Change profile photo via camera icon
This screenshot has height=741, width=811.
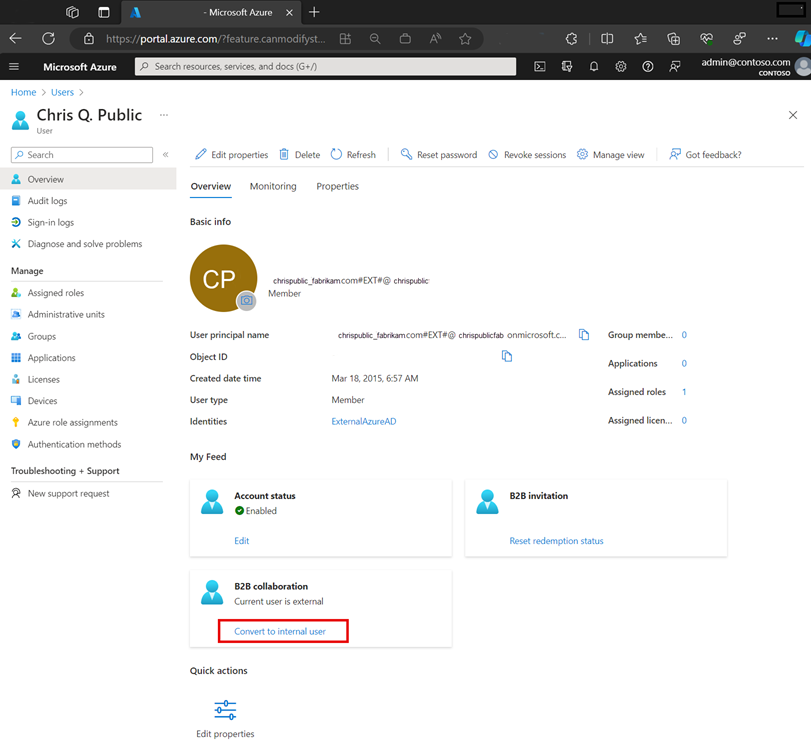tap(246, 301)
